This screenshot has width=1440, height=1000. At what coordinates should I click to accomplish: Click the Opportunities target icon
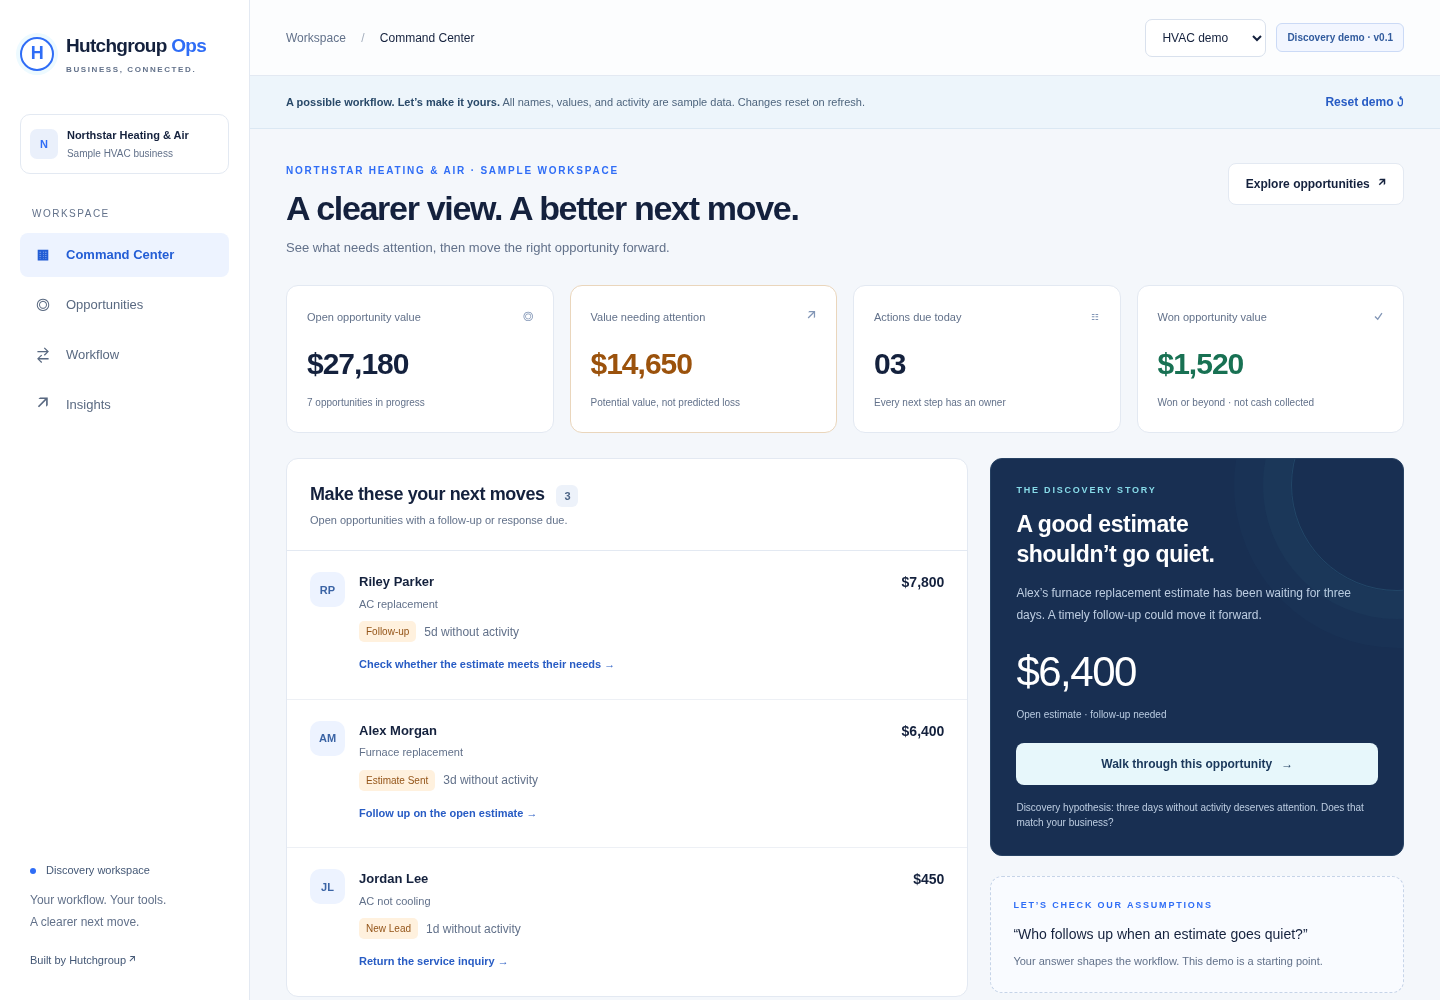(43, 305)
